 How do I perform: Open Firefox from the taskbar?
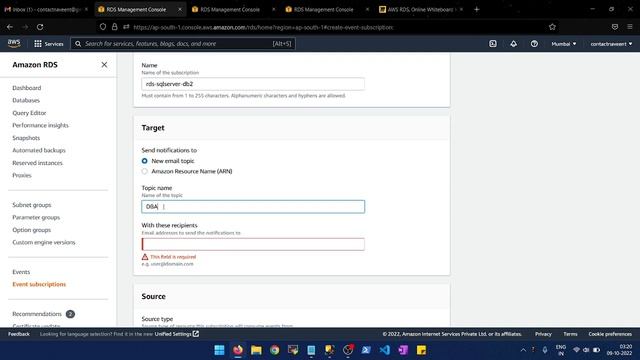[238, 350]
